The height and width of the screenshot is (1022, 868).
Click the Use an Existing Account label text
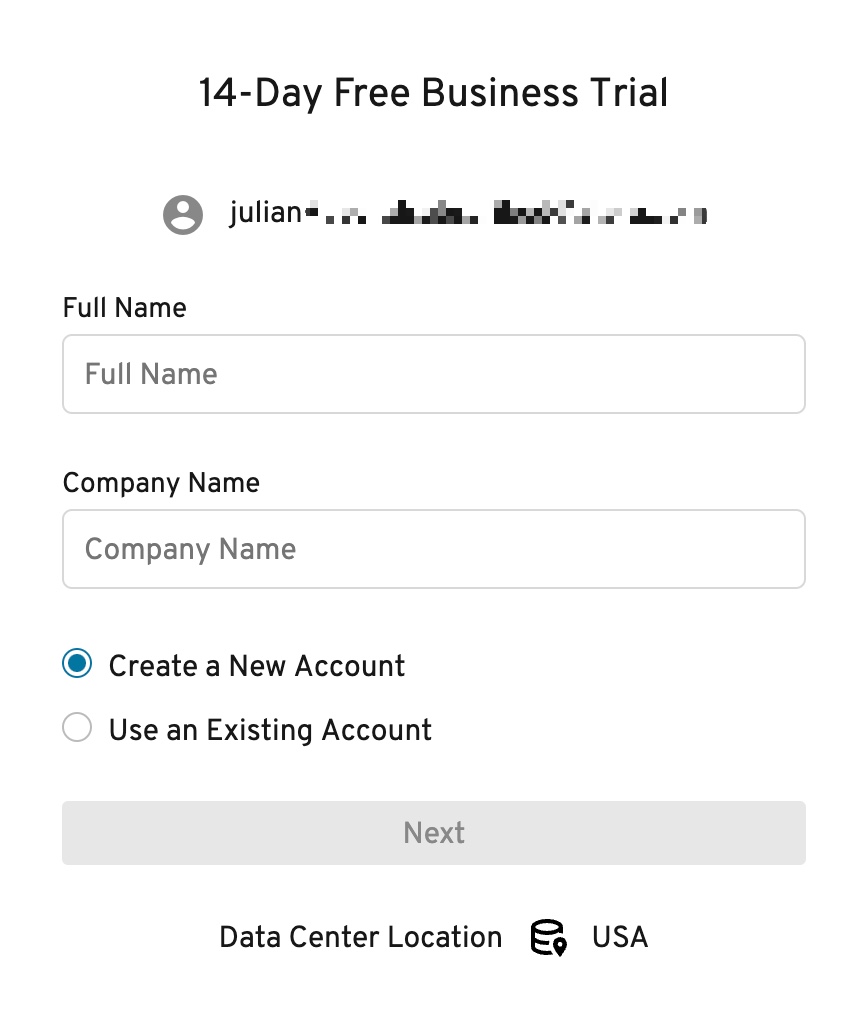[x=270, y=730]
